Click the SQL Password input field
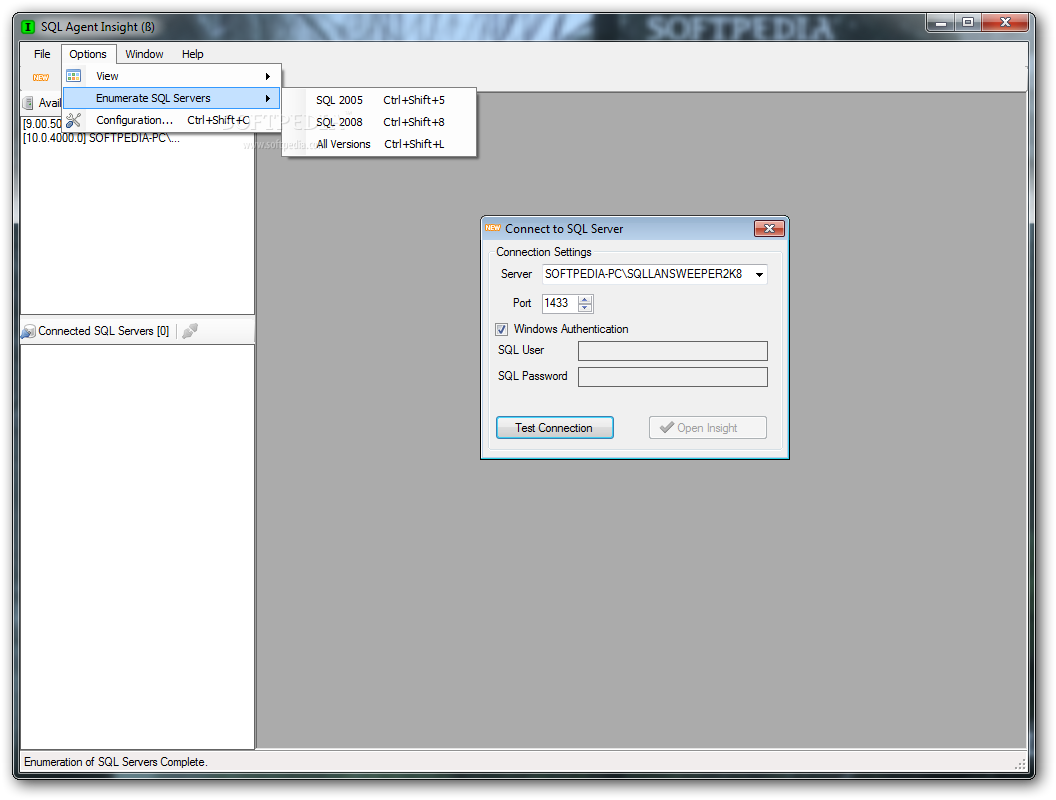Viewport: 1056px width, 800px height. click(672, 377)
